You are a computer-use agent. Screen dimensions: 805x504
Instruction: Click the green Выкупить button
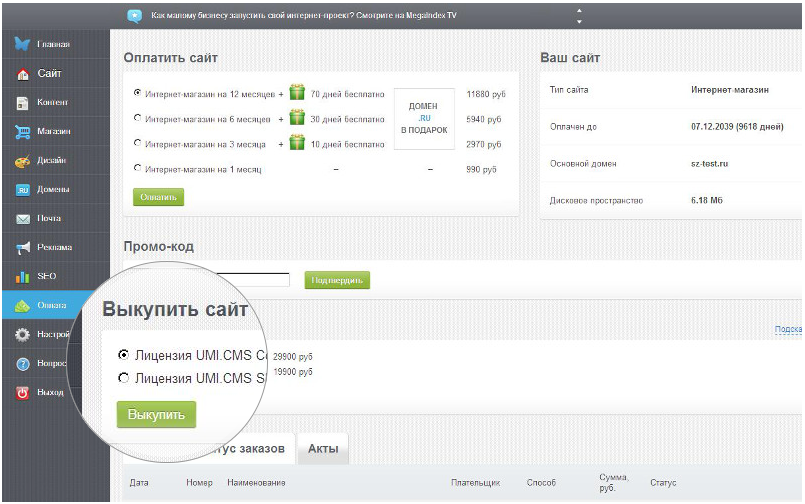pyautogui.click(x=156, y=414)
